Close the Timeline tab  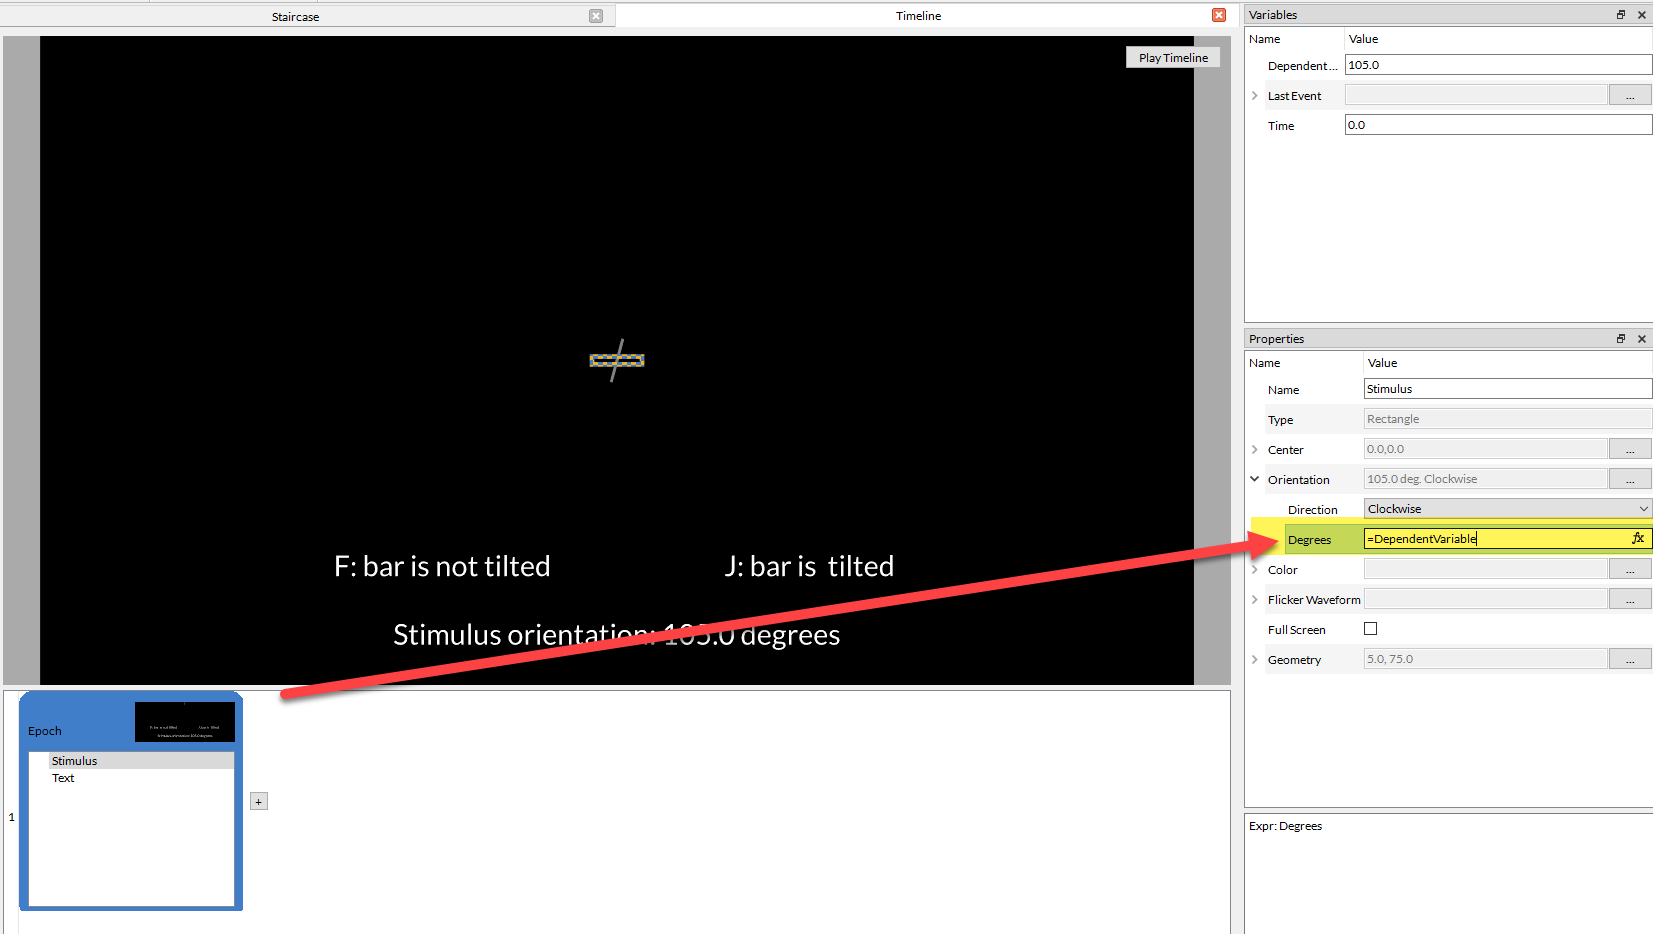tap(1218, 15)
